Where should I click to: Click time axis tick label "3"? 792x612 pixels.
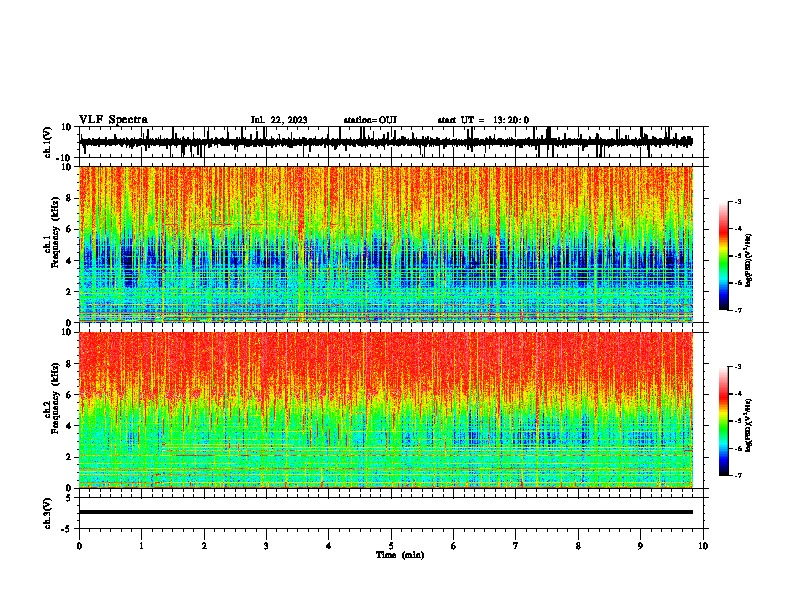point(266,546)
